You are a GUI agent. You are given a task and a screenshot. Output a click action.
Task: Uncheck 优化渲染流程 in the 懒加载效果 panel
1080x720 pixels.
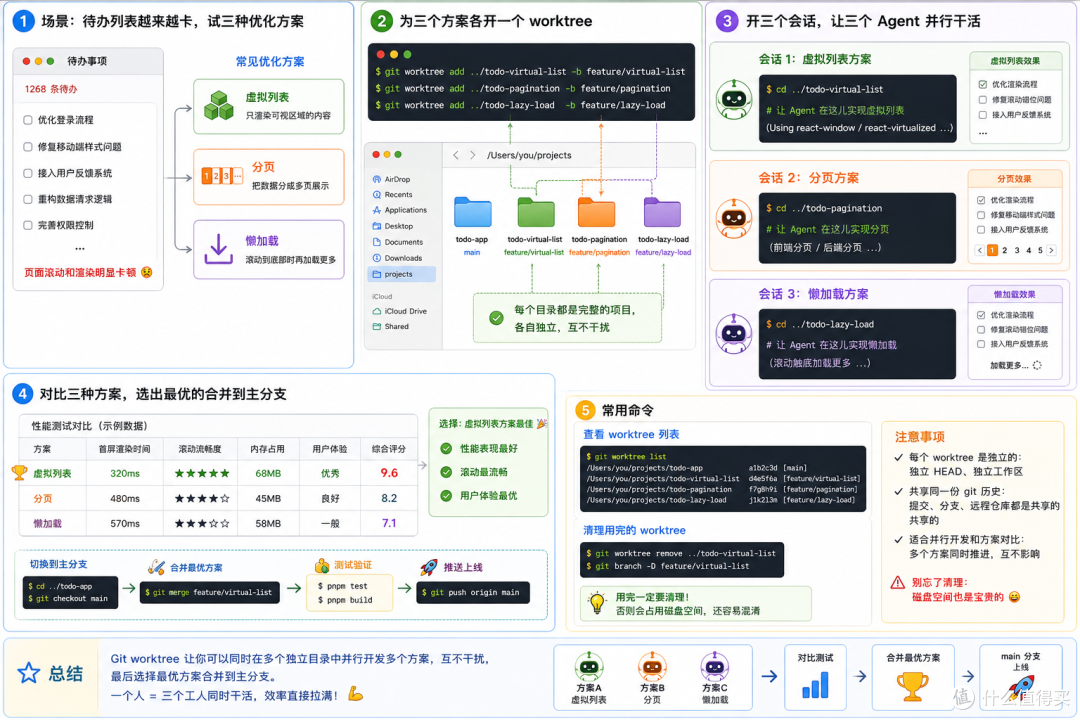[x=981, y=315]
